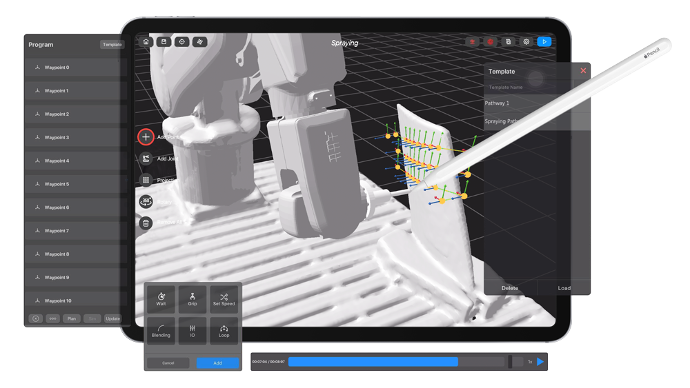The image size is (690, 388).
Task: Click Plan button in Program panel
Action: [72, 318]
